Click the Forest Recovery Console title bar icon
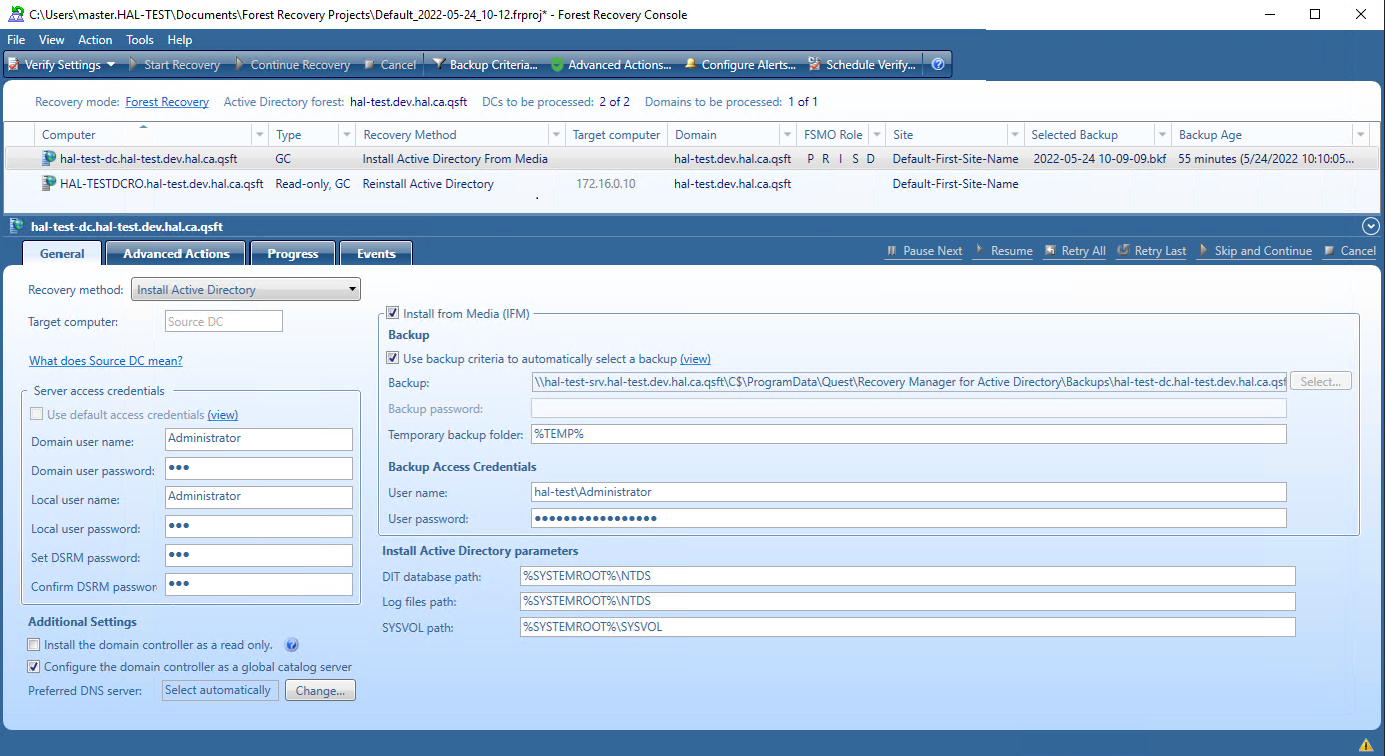This screenshot has height=756, width=1385. 16,14
